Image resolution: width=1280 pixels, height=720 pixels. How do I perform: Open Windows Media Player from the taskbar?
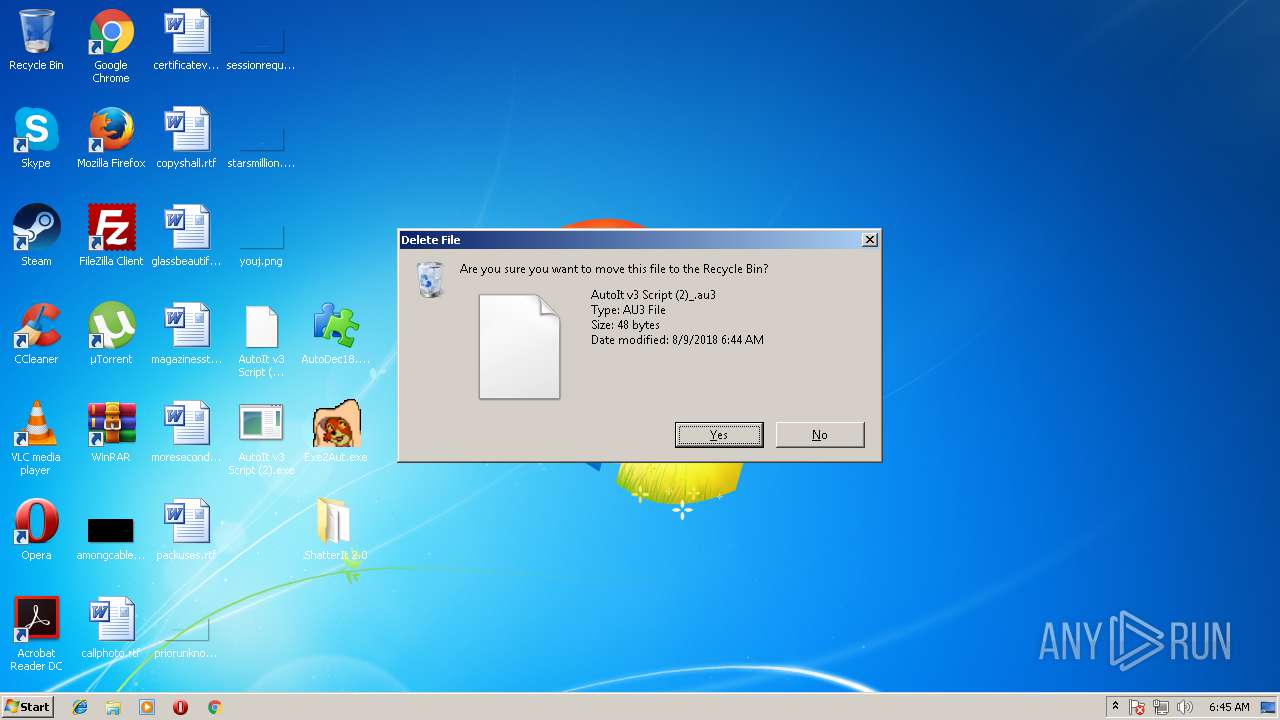(147, 707)
